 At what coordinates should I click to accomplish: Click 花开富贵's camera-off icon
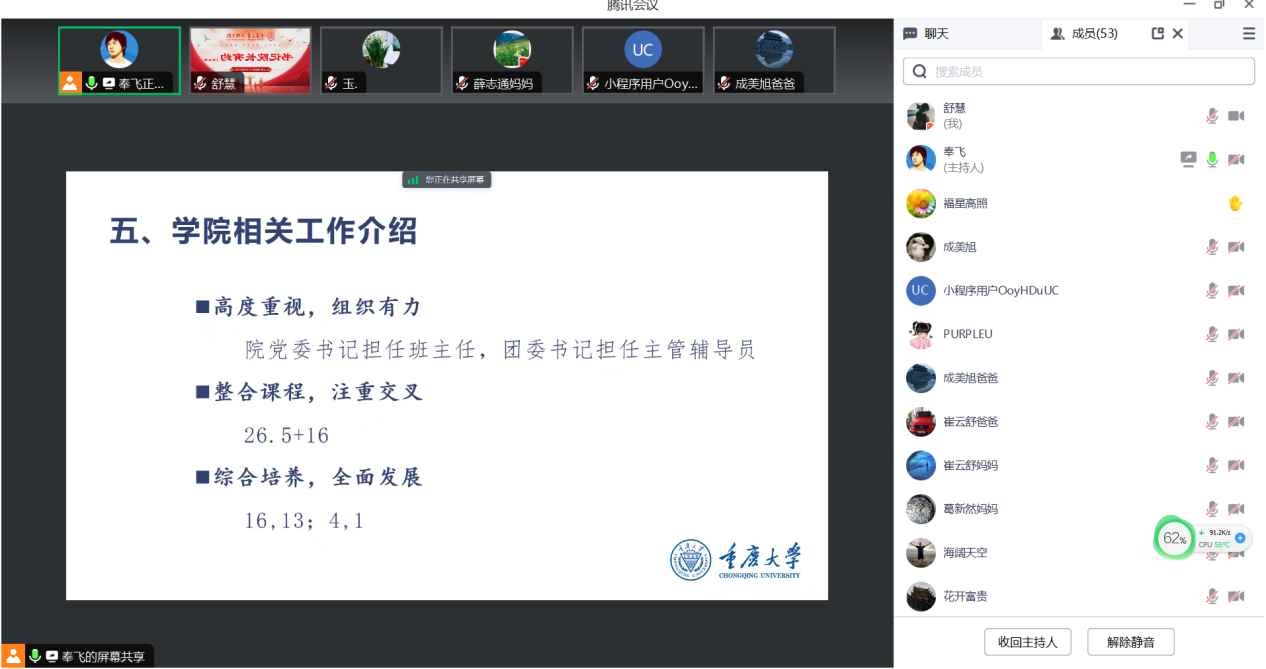[1236, 597]
